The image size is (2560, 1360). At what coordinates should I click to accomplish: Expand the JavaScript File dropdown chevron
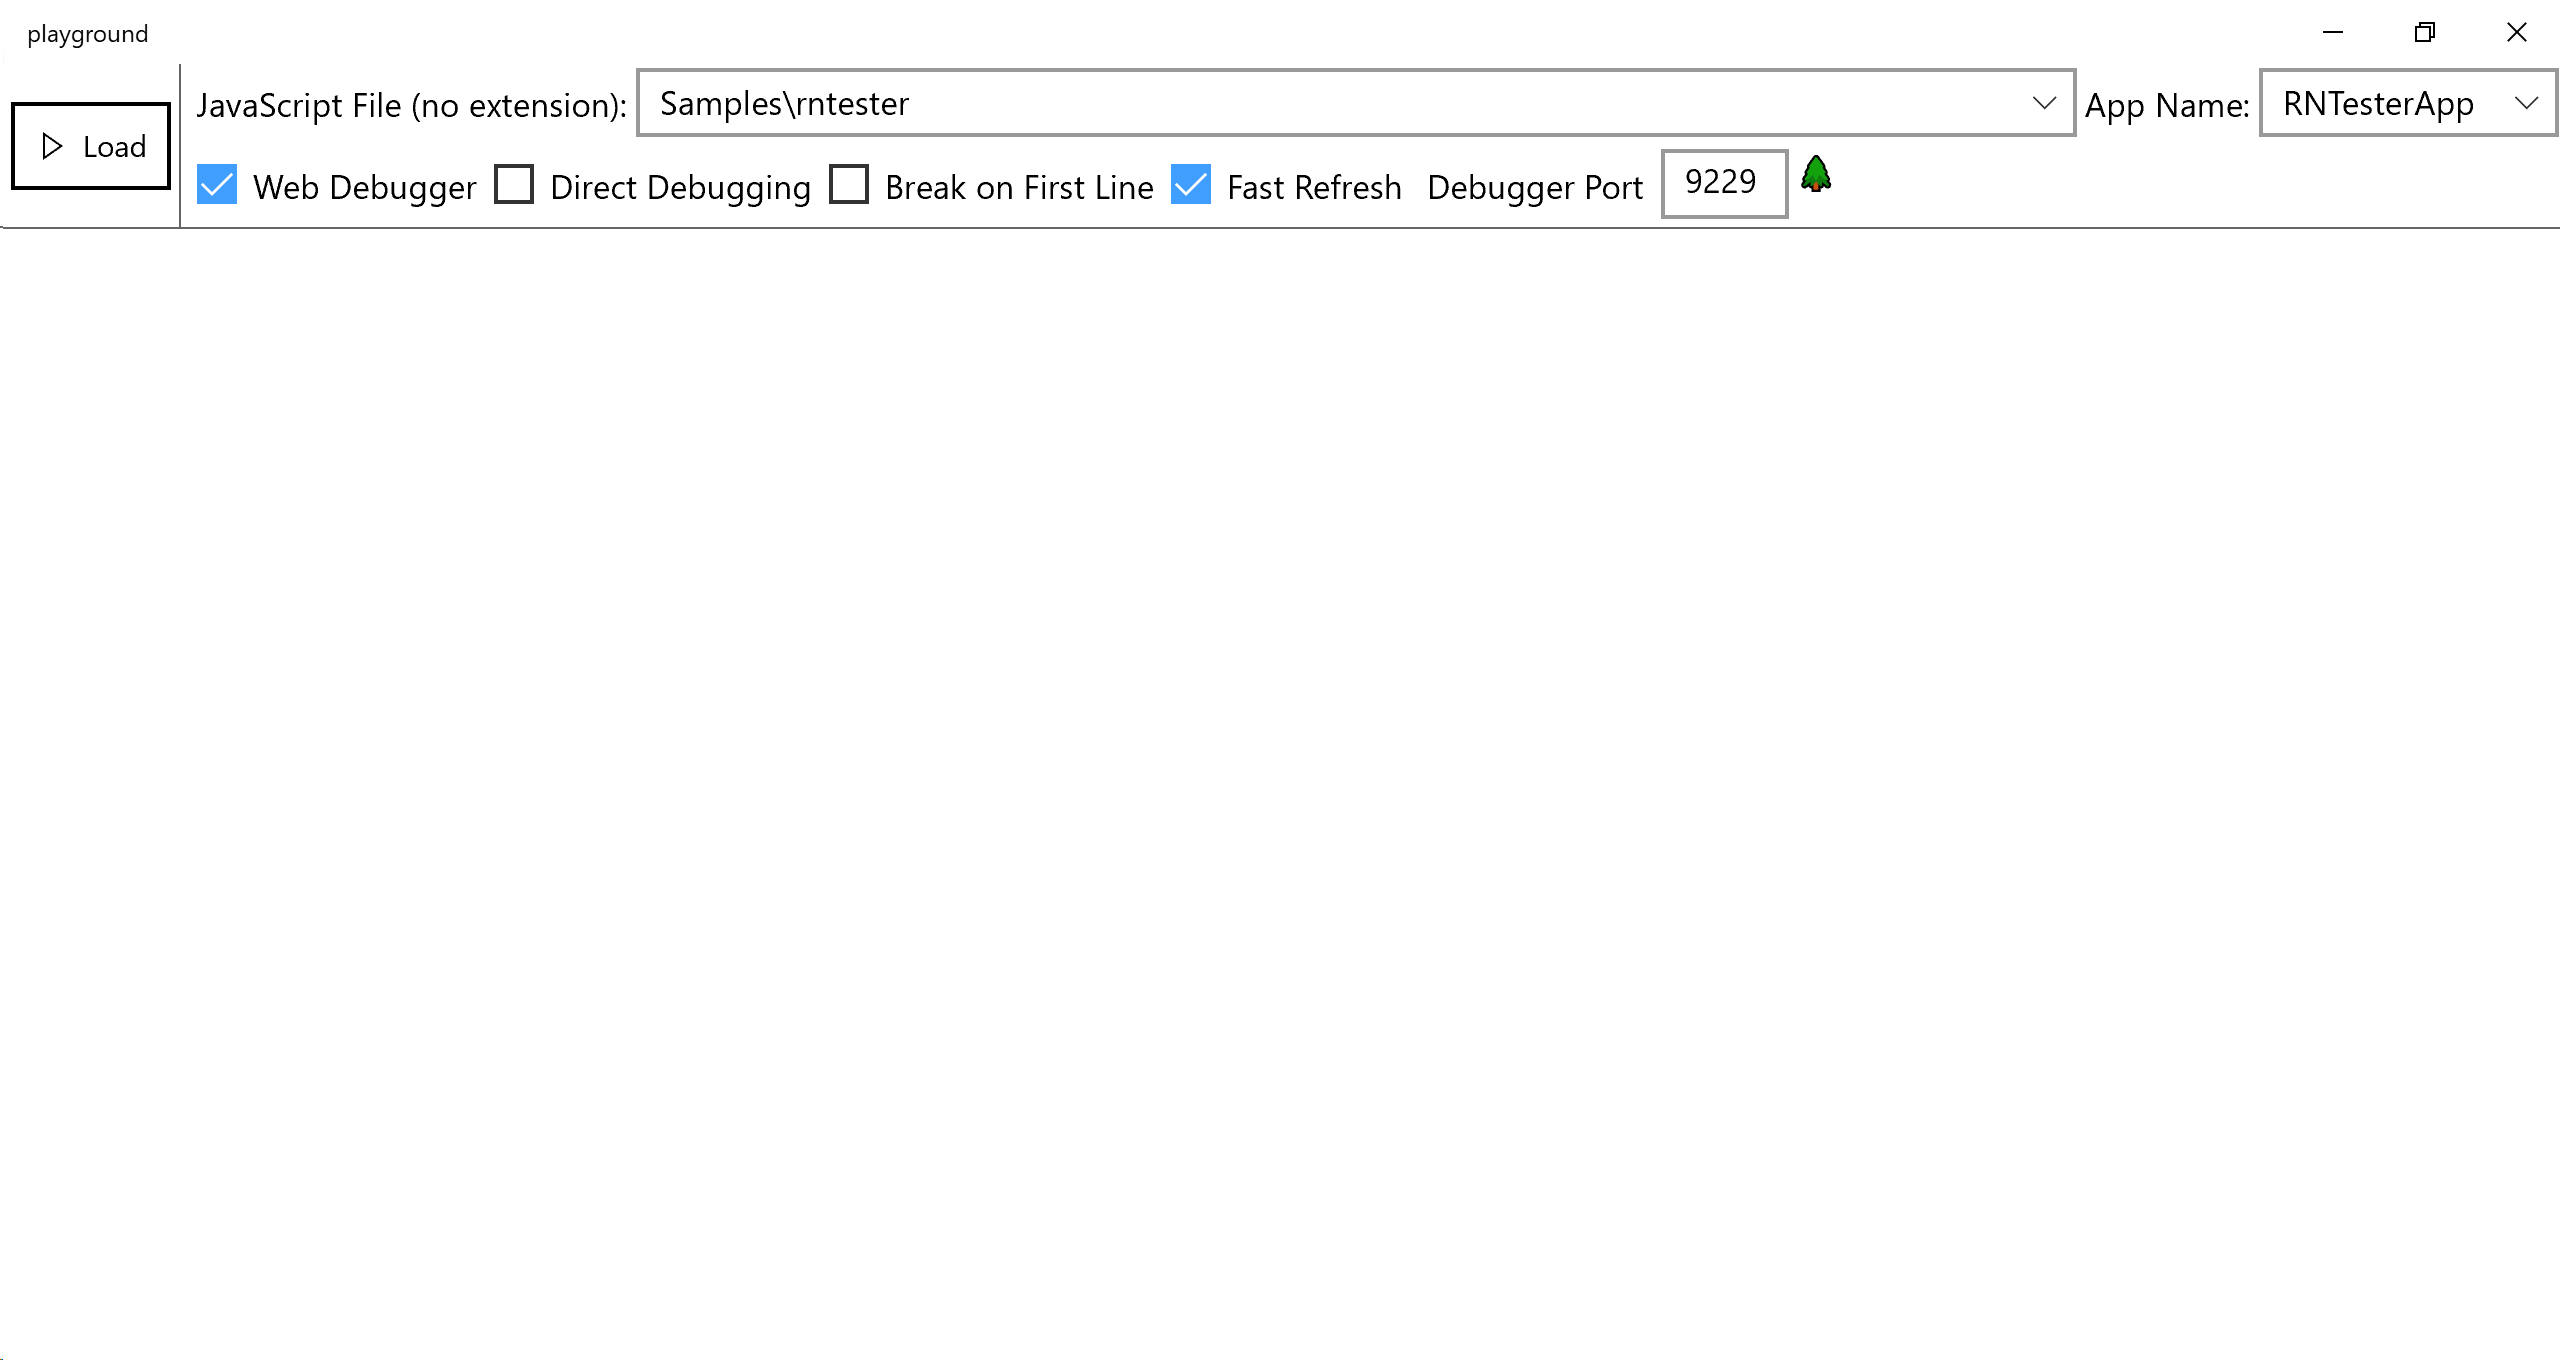click(x=2044, y=103)
